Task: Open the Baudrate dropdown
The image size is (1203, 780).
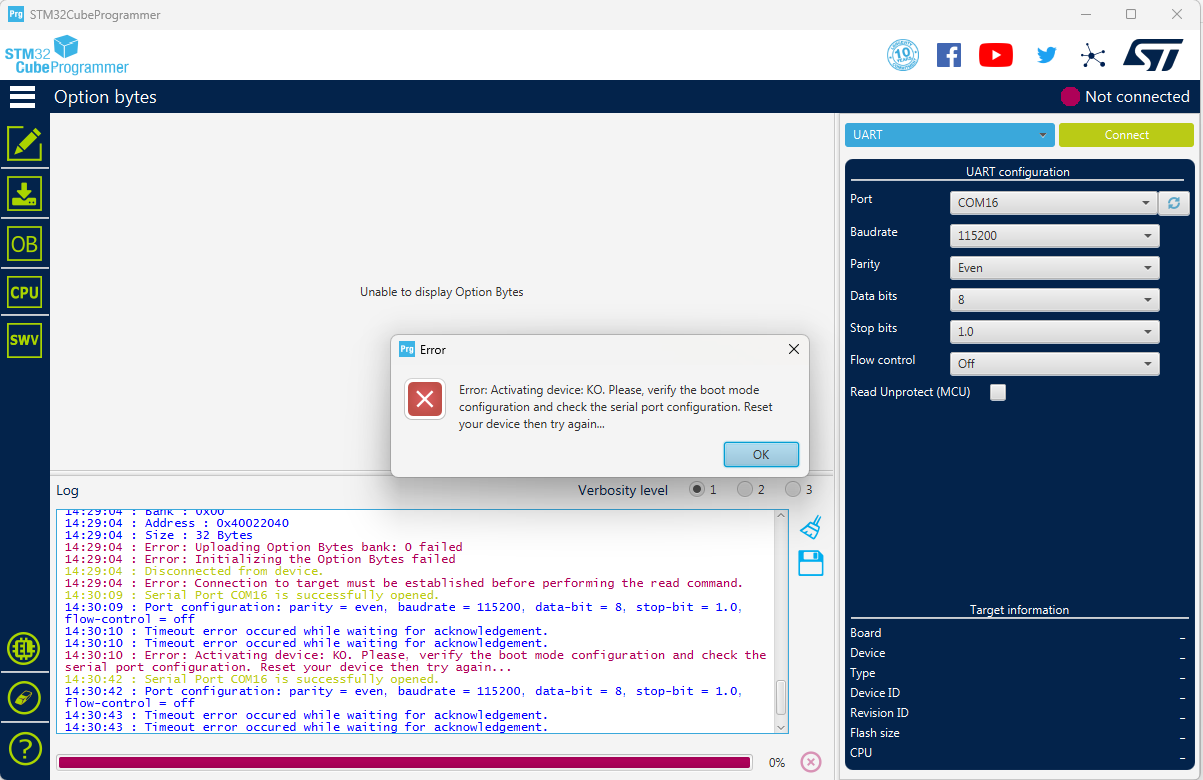Action: pyautogui.click(x=1054, y=235)
